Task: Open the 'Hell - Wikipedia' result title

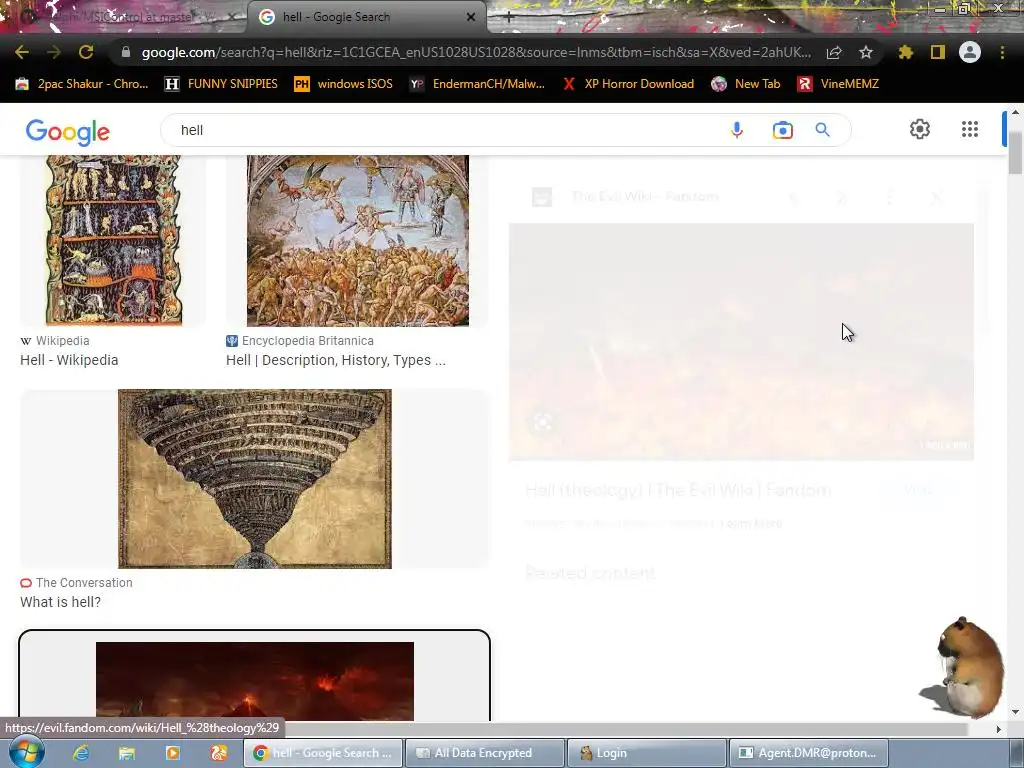Action: pyautogui.click(x=69, y=360)
